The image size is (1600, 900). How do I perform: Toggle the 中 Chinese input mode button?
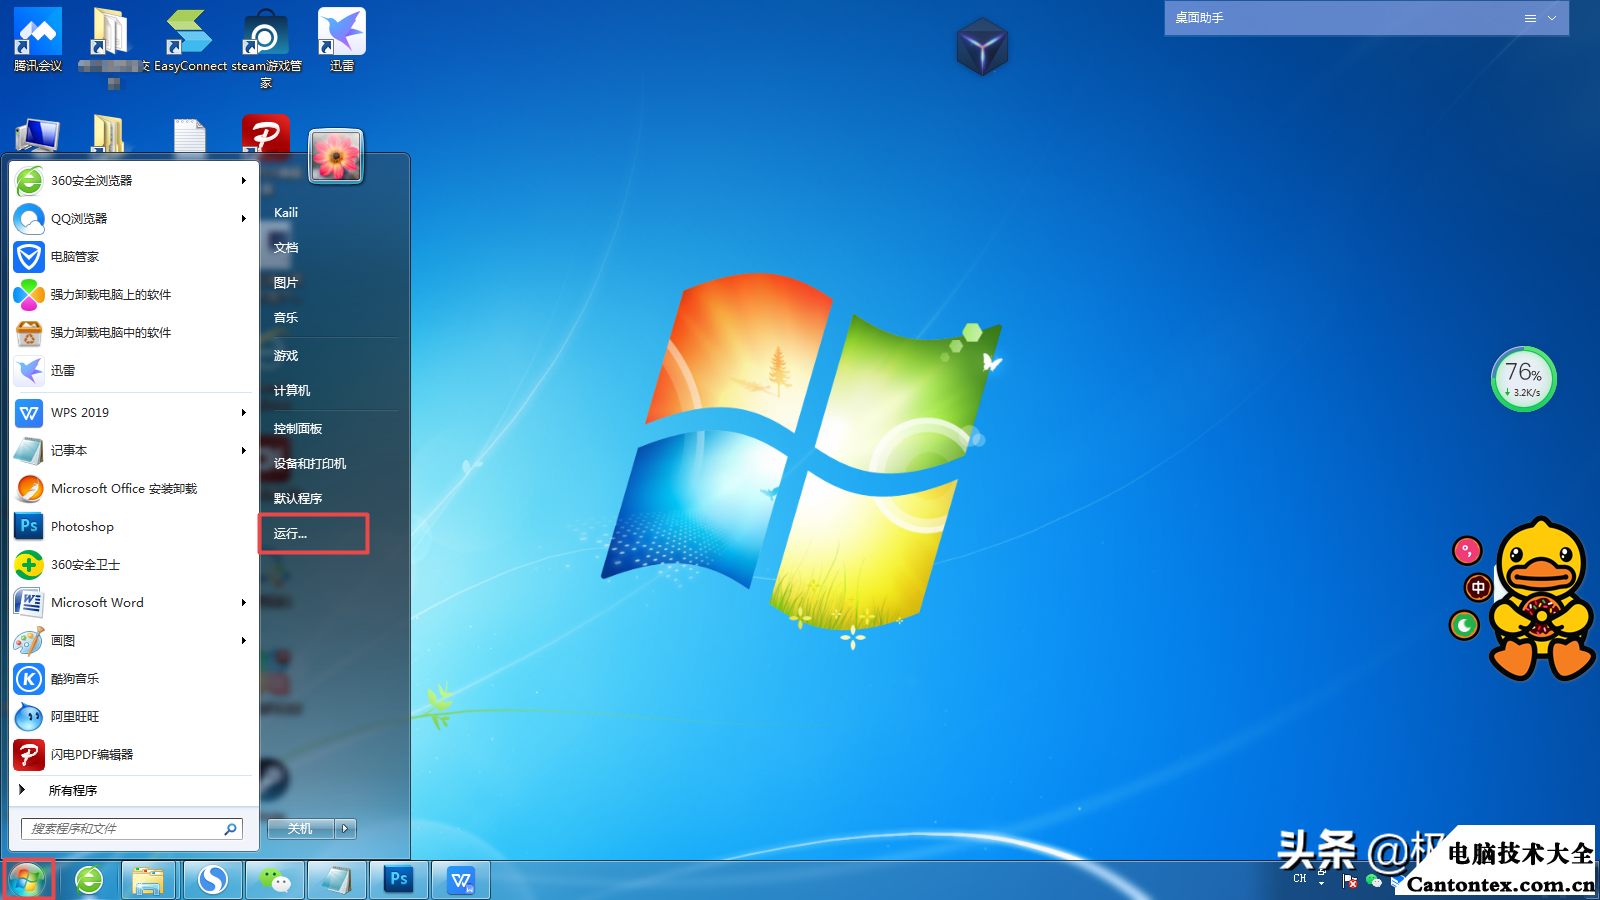click(1478, 587)
